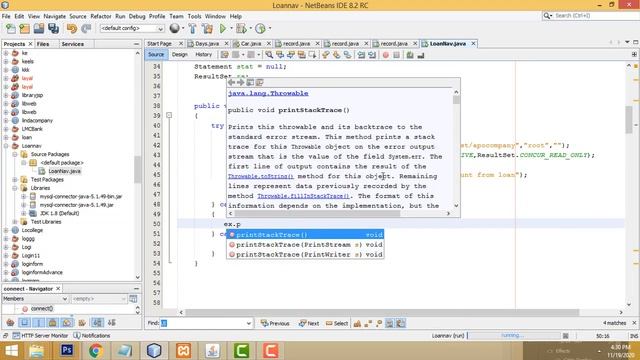Open File Explorer from the taskbar

(37, 350)
